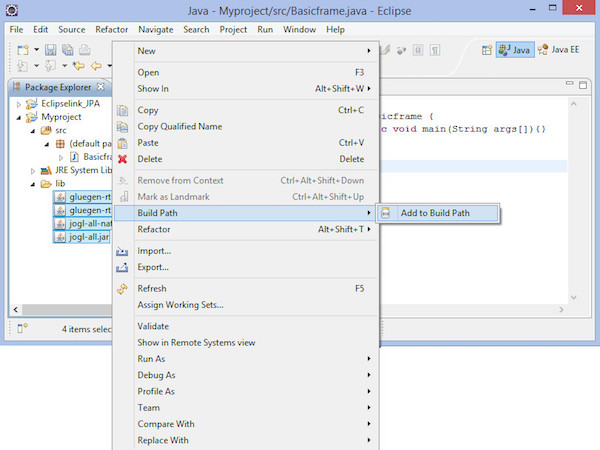
Task: Click the Open Perspective icon
Action: (x=484, y=50)
